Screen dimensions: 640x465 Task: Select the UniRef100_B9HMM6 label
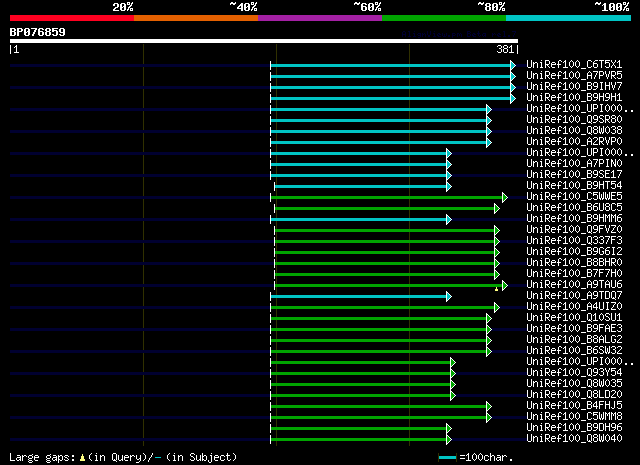(574, 219)
